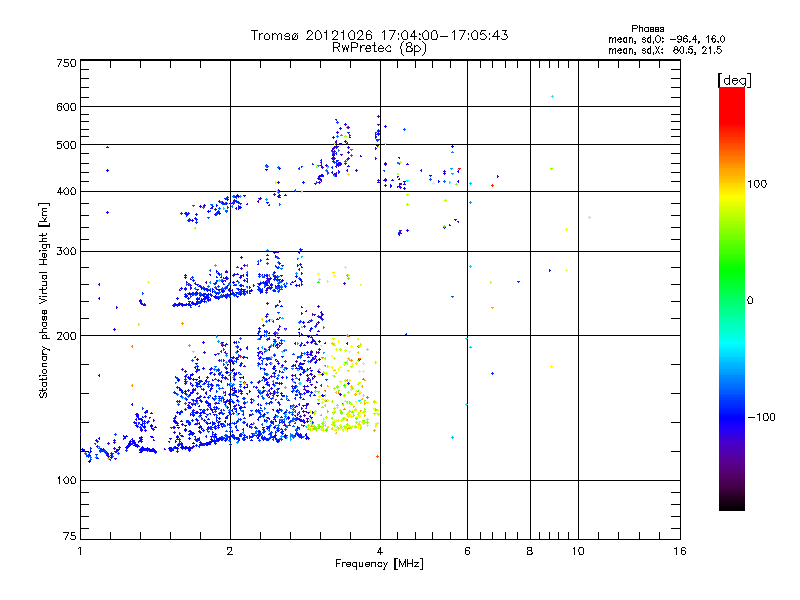Click the colorbar tick label '0'
This screenshot has width=800, height=600.
coord(750,301)
